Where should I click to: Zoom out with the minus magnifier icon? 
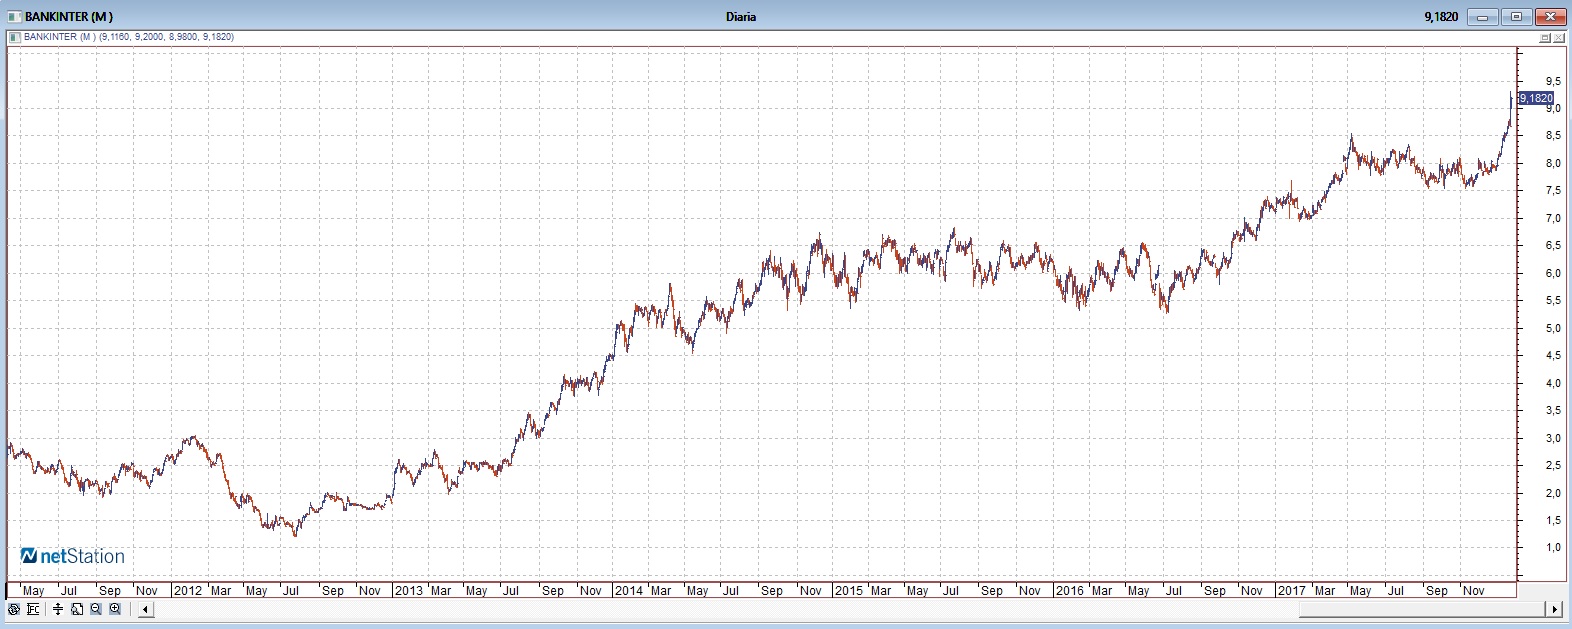point(96,609)
